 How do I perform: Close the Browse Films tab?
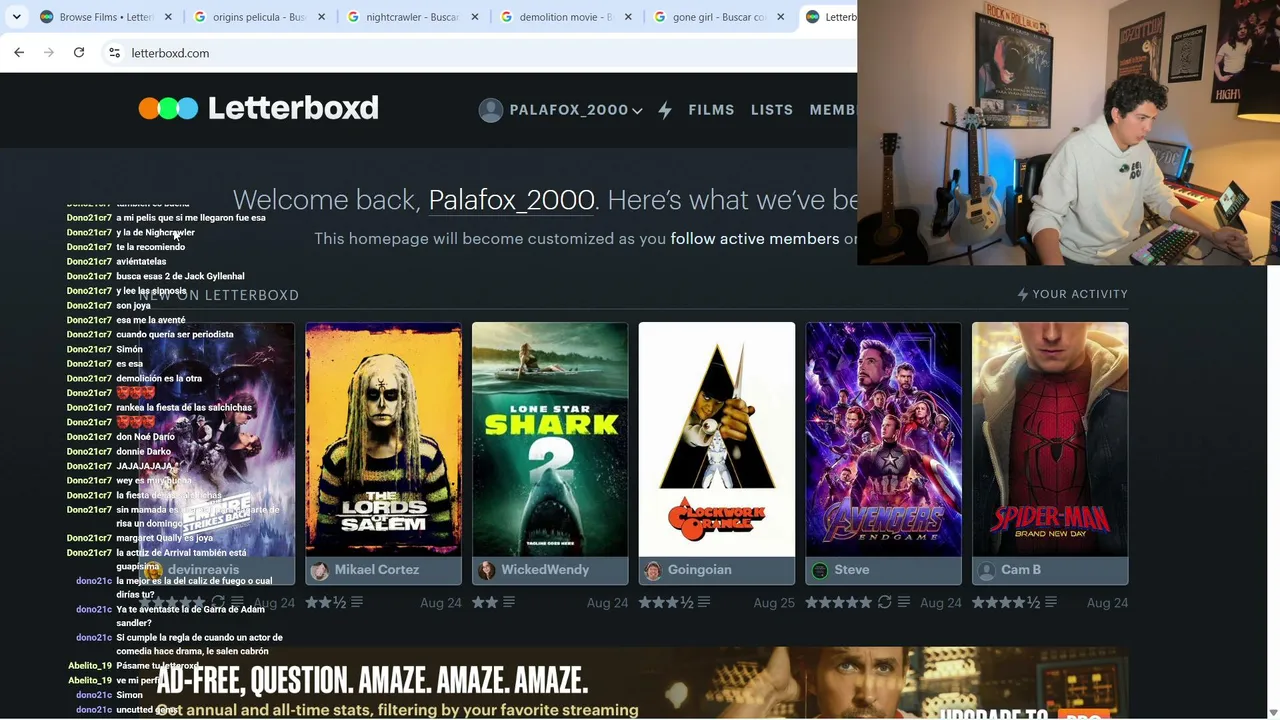[168, 17]
